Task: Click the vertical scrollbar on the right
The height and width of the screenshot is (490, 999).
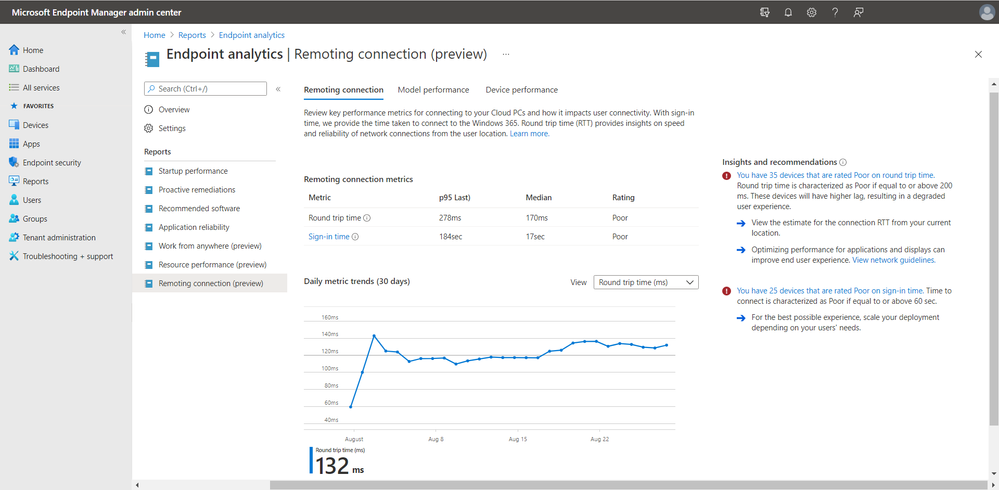Action: pos(994,258)
